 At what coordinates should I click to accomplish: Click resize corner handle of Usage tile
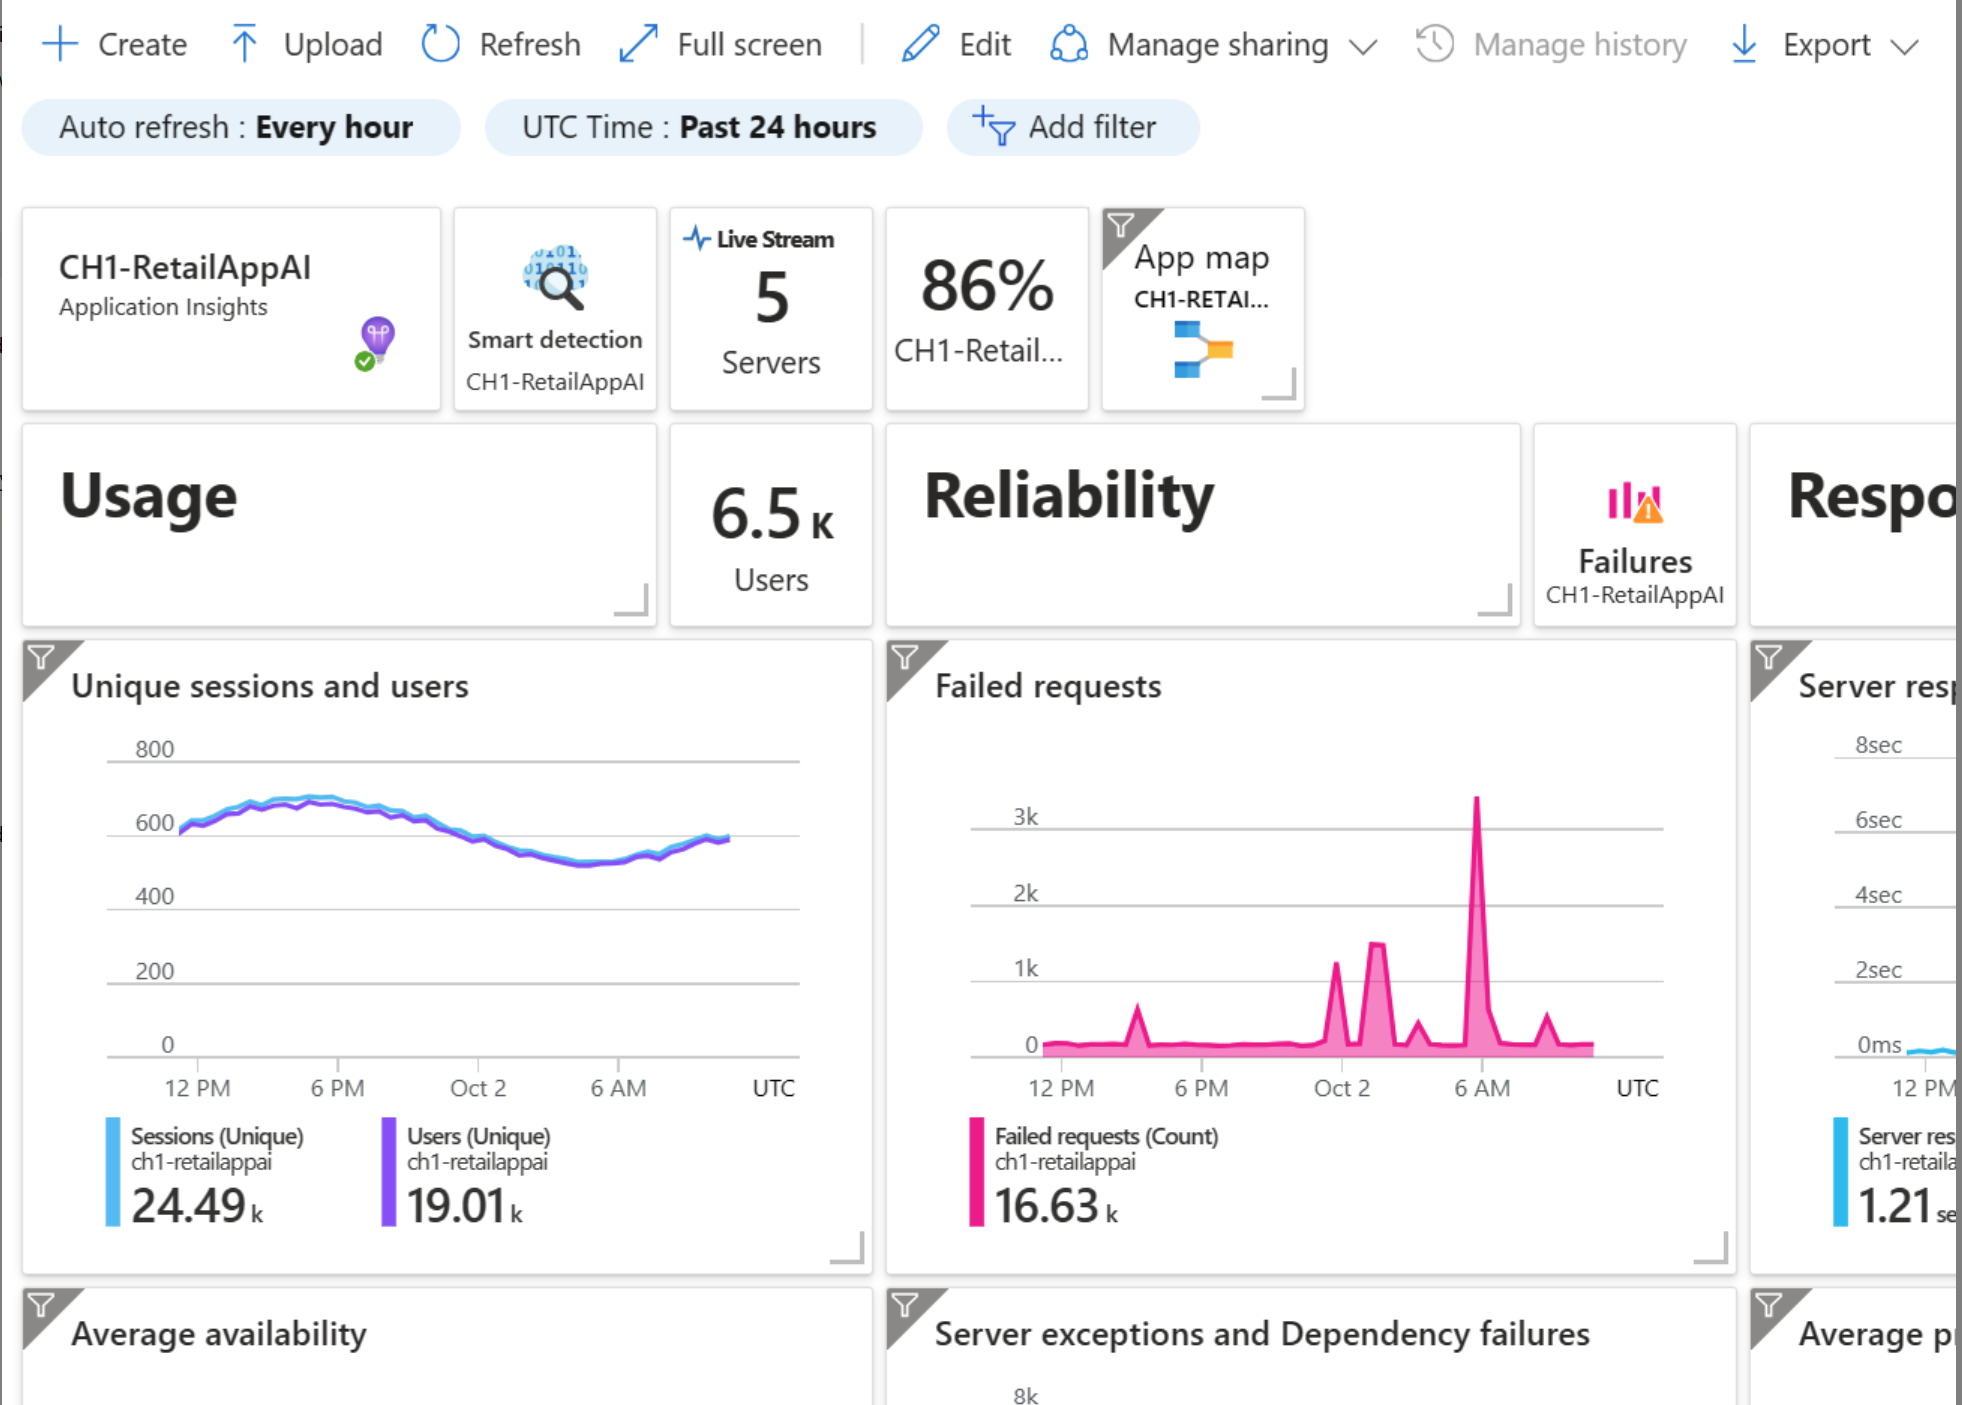[x=632, y=600]
